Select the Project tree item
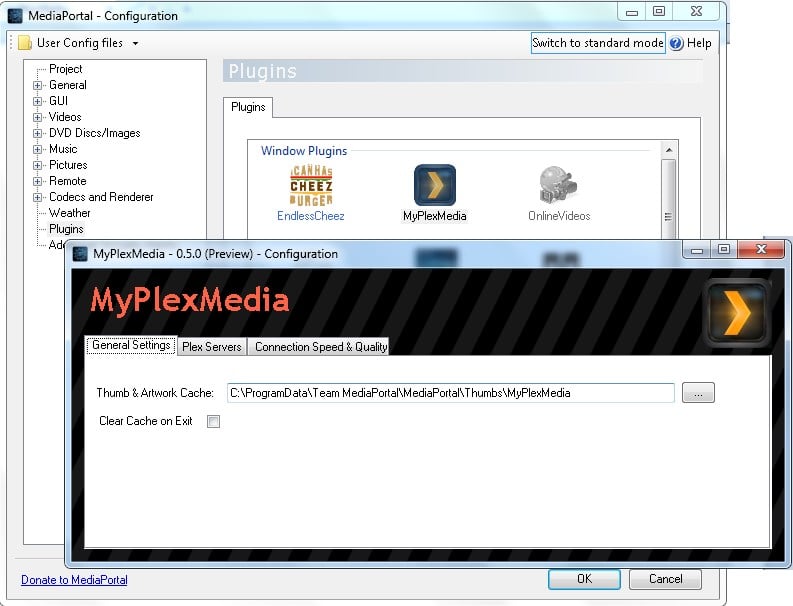 pos(66,69)
